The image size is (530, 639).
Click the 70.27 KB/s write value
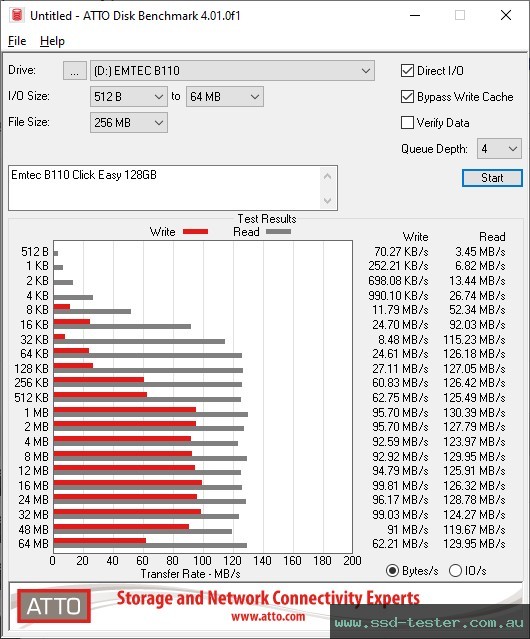(401, 252)
